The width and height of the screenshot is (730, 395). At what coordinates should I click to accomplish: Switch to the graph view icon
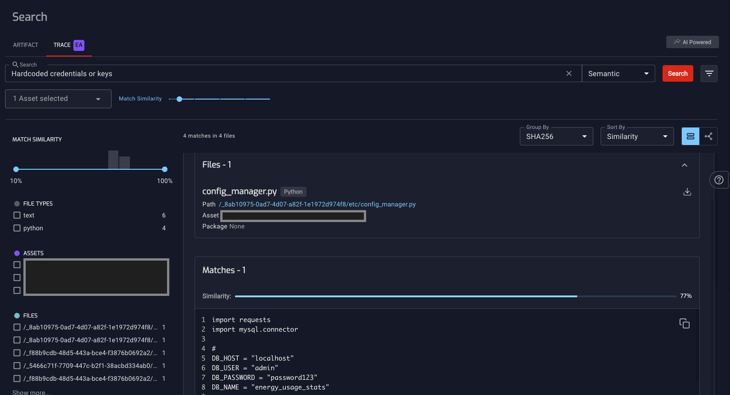(x=709, y=136)
